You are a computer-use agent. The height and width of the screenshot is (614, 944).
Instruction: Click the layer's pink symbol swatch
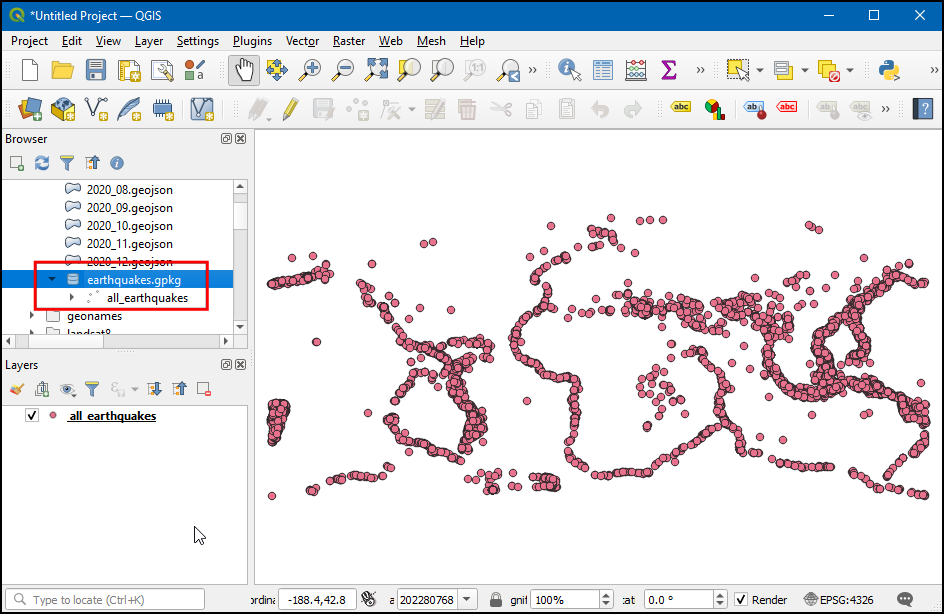(53, 416)
